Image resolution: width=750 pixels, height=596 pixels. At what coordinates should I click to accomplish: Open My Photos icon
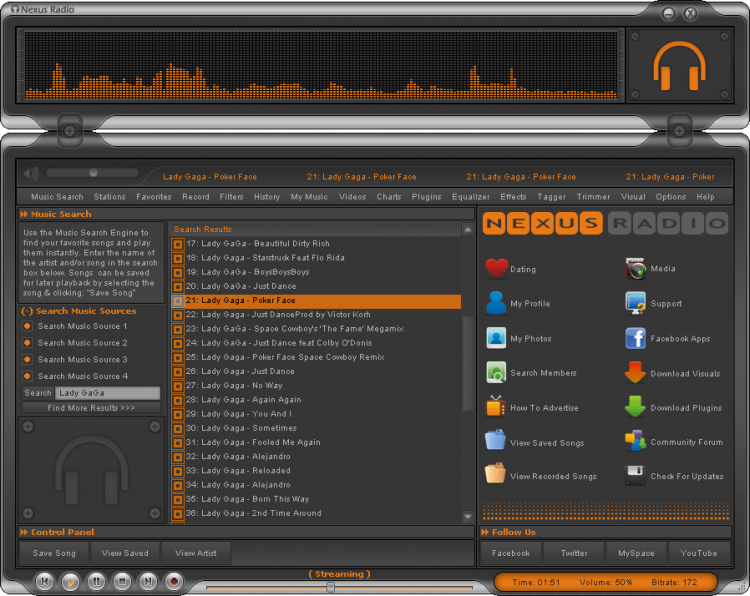pyautogui.click(x=496, y=338)
